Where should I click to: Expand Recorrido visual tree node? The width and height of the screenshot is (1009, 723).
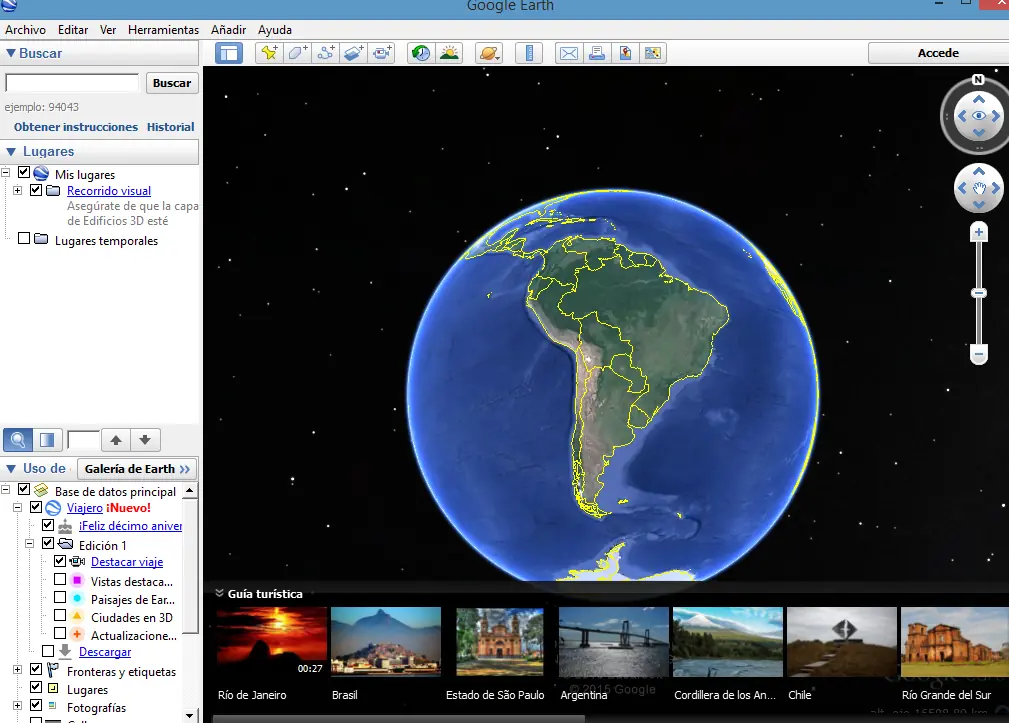[17, 190]
